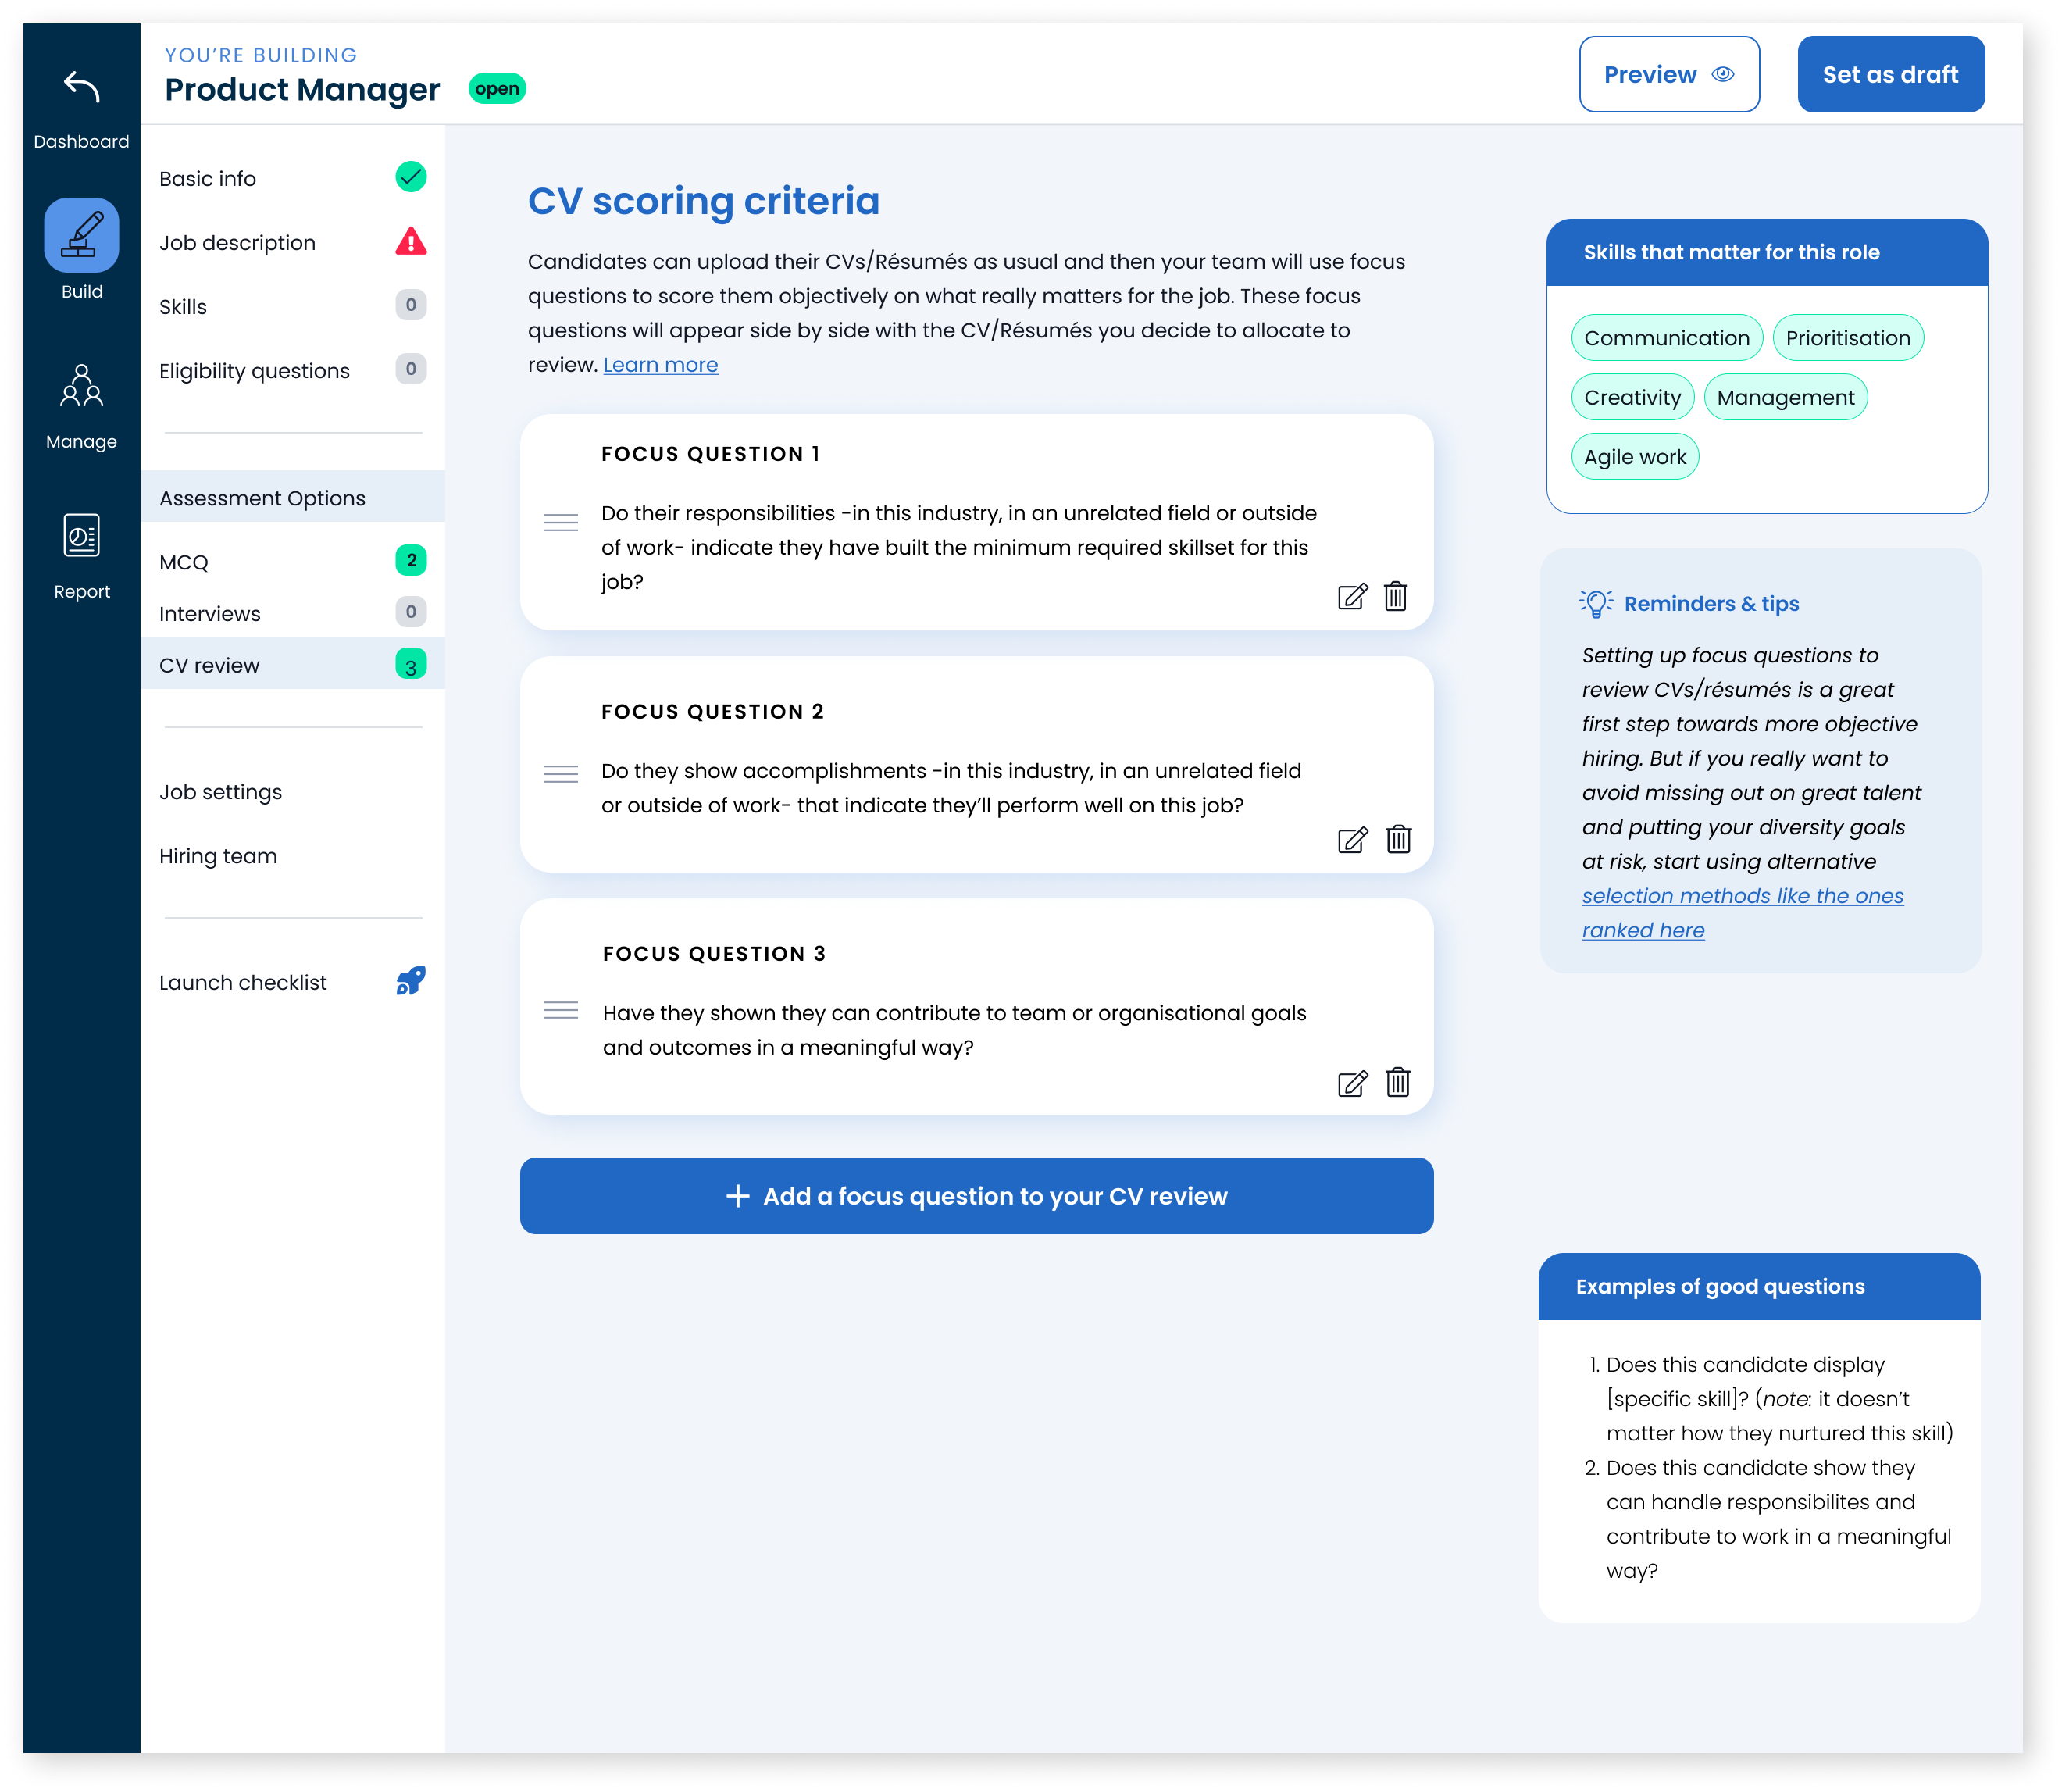The image size is (2062, 1792).
Task: Delete Focus Question 2 with trash icon
Action: pyautogui.click(x=1398, y=839)
